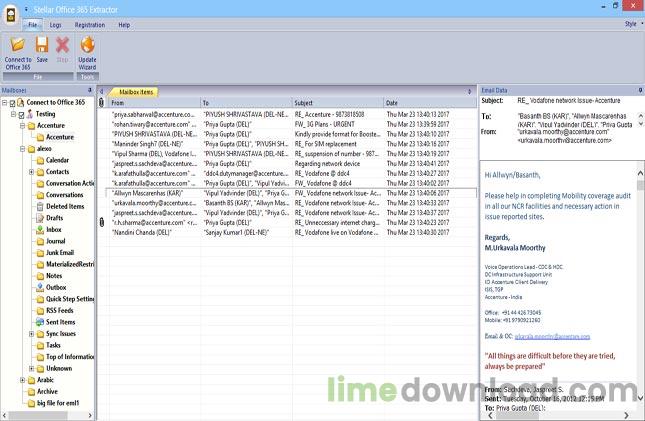Open the Registration menu tab

click(x=90, y=25)
